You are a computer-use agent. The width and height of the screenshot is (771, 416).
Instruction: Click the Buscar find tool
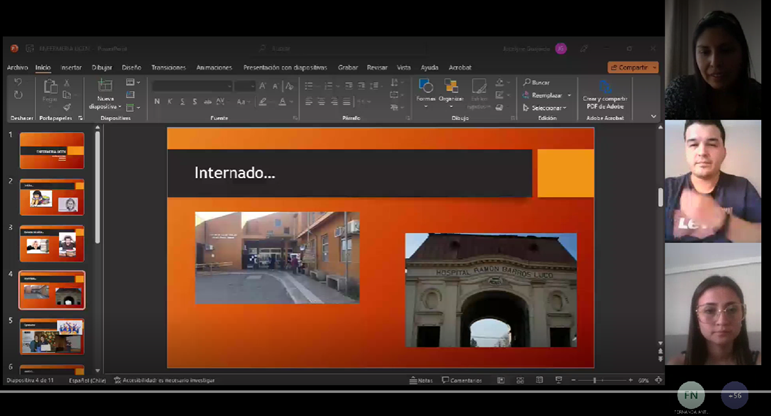(x=537, y=82)
